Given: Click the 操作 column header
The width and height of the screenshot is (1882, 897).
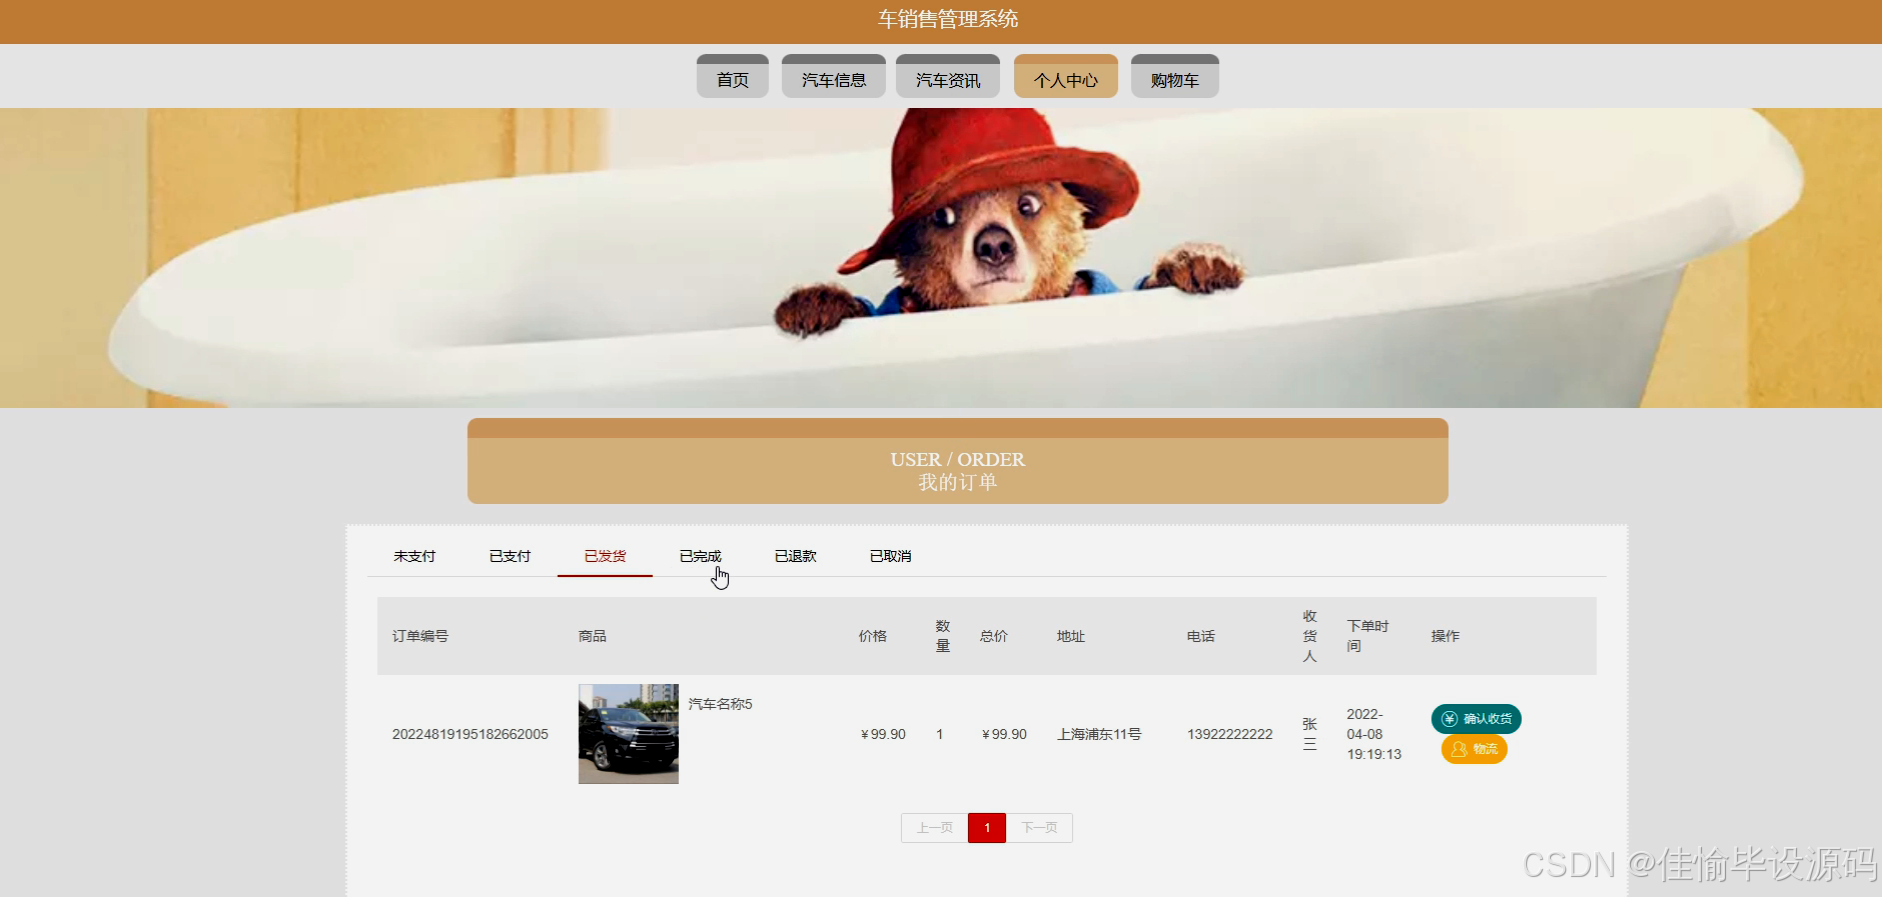Looking at the screenshot, I should pos(1445,636).
